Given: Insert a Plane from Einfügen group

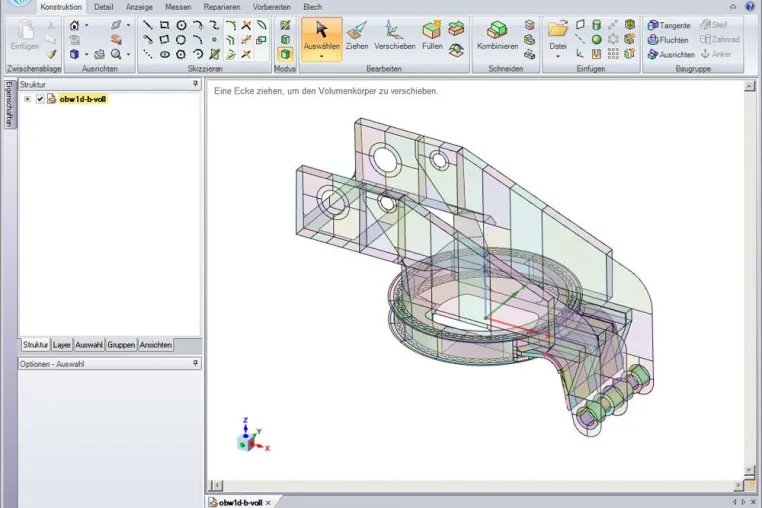Looking at the screenshot, I should pyautogui.click(x=580, y=25).
